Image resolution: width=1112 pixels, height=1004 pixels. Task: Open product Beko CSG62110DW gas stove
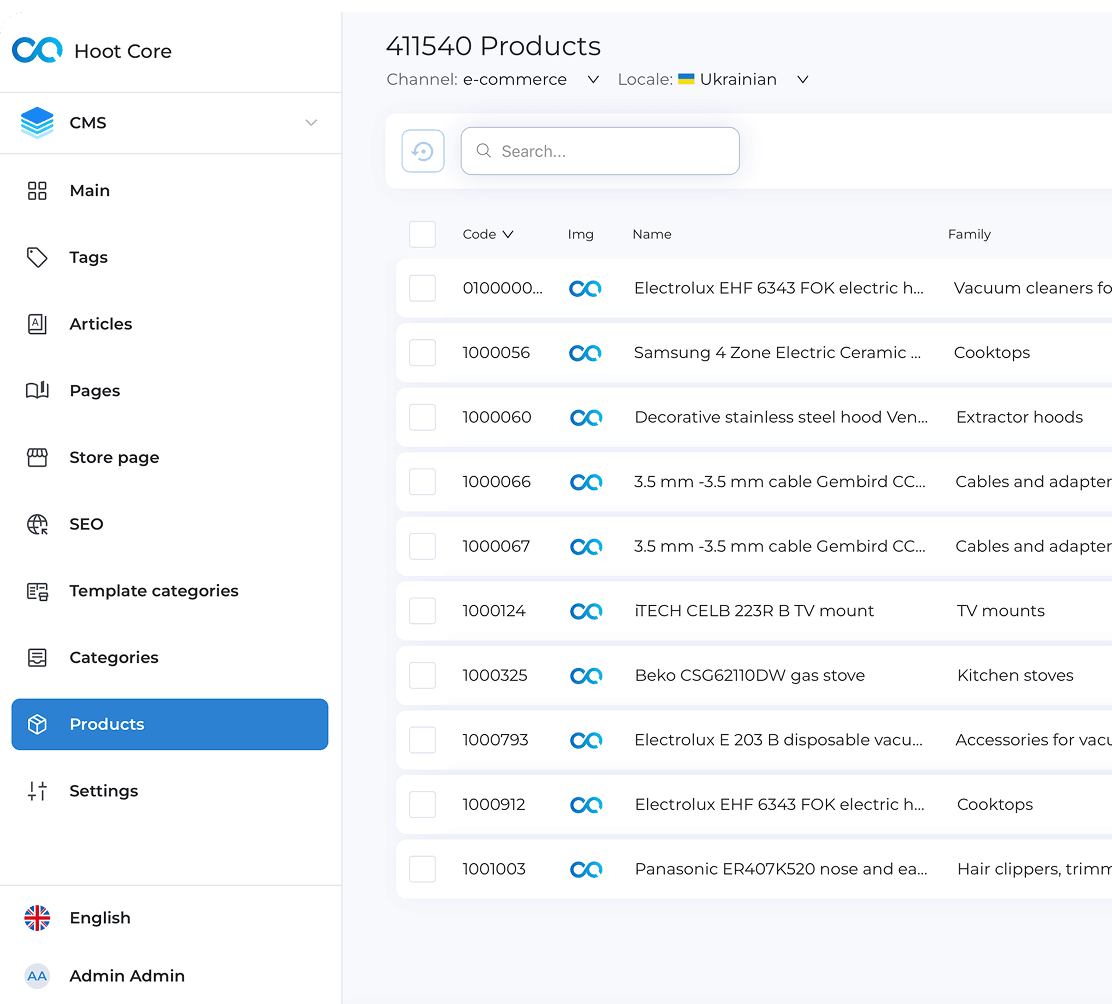pyautogui.click(x=750, y=675)
